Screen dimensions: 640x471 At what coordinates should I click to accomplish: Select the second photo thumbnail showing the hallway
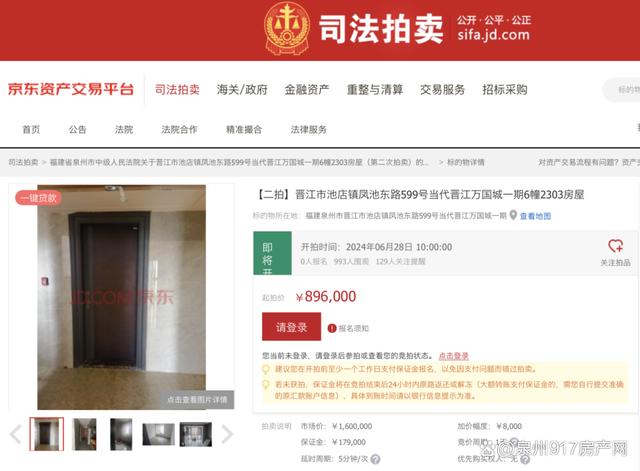84,434
